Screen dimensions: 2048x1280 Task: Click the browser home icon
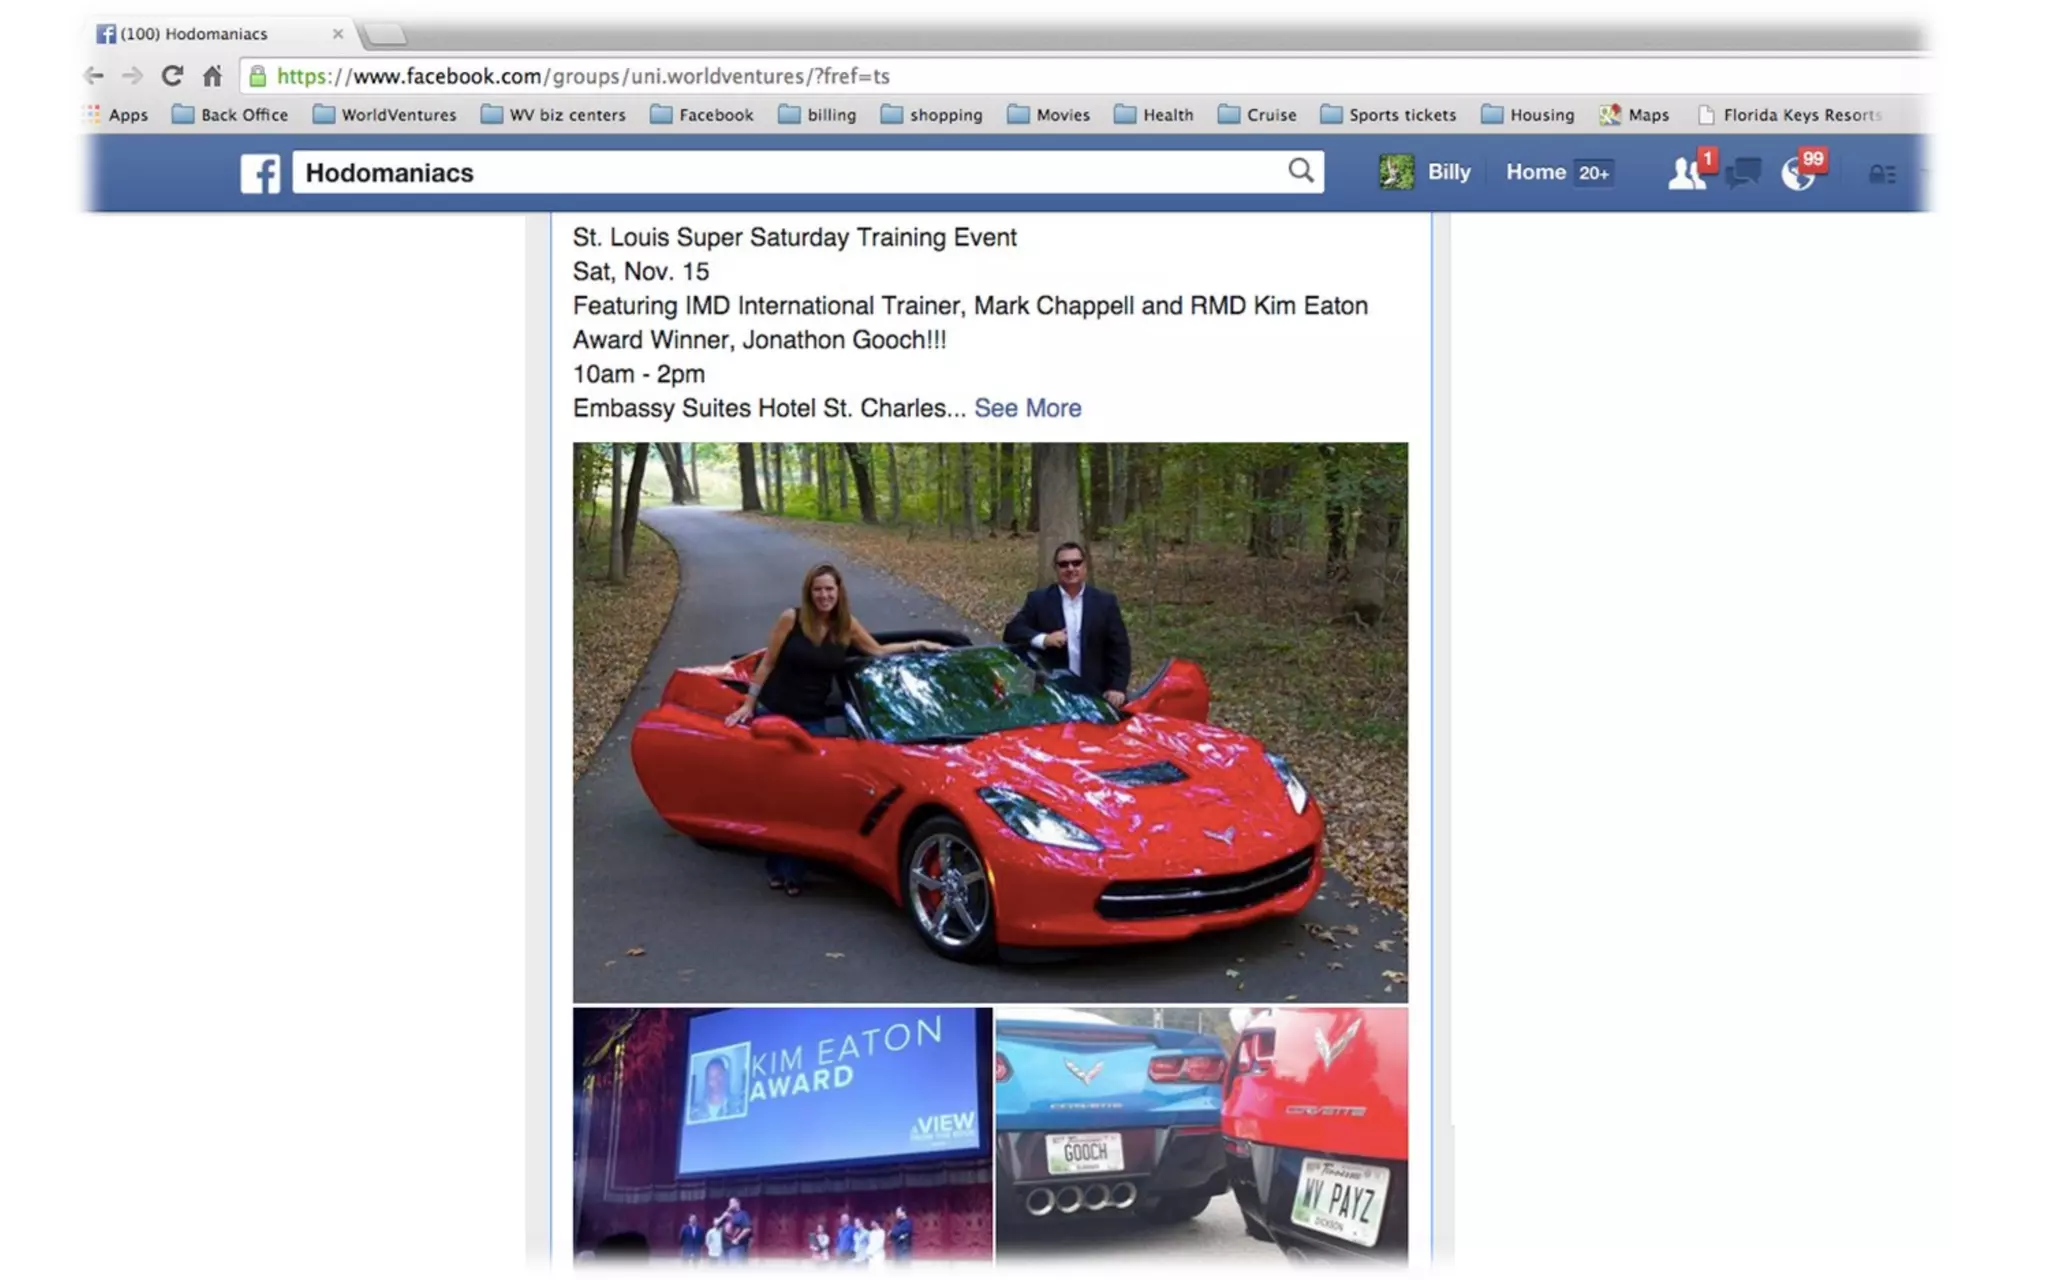pos(212,76)
